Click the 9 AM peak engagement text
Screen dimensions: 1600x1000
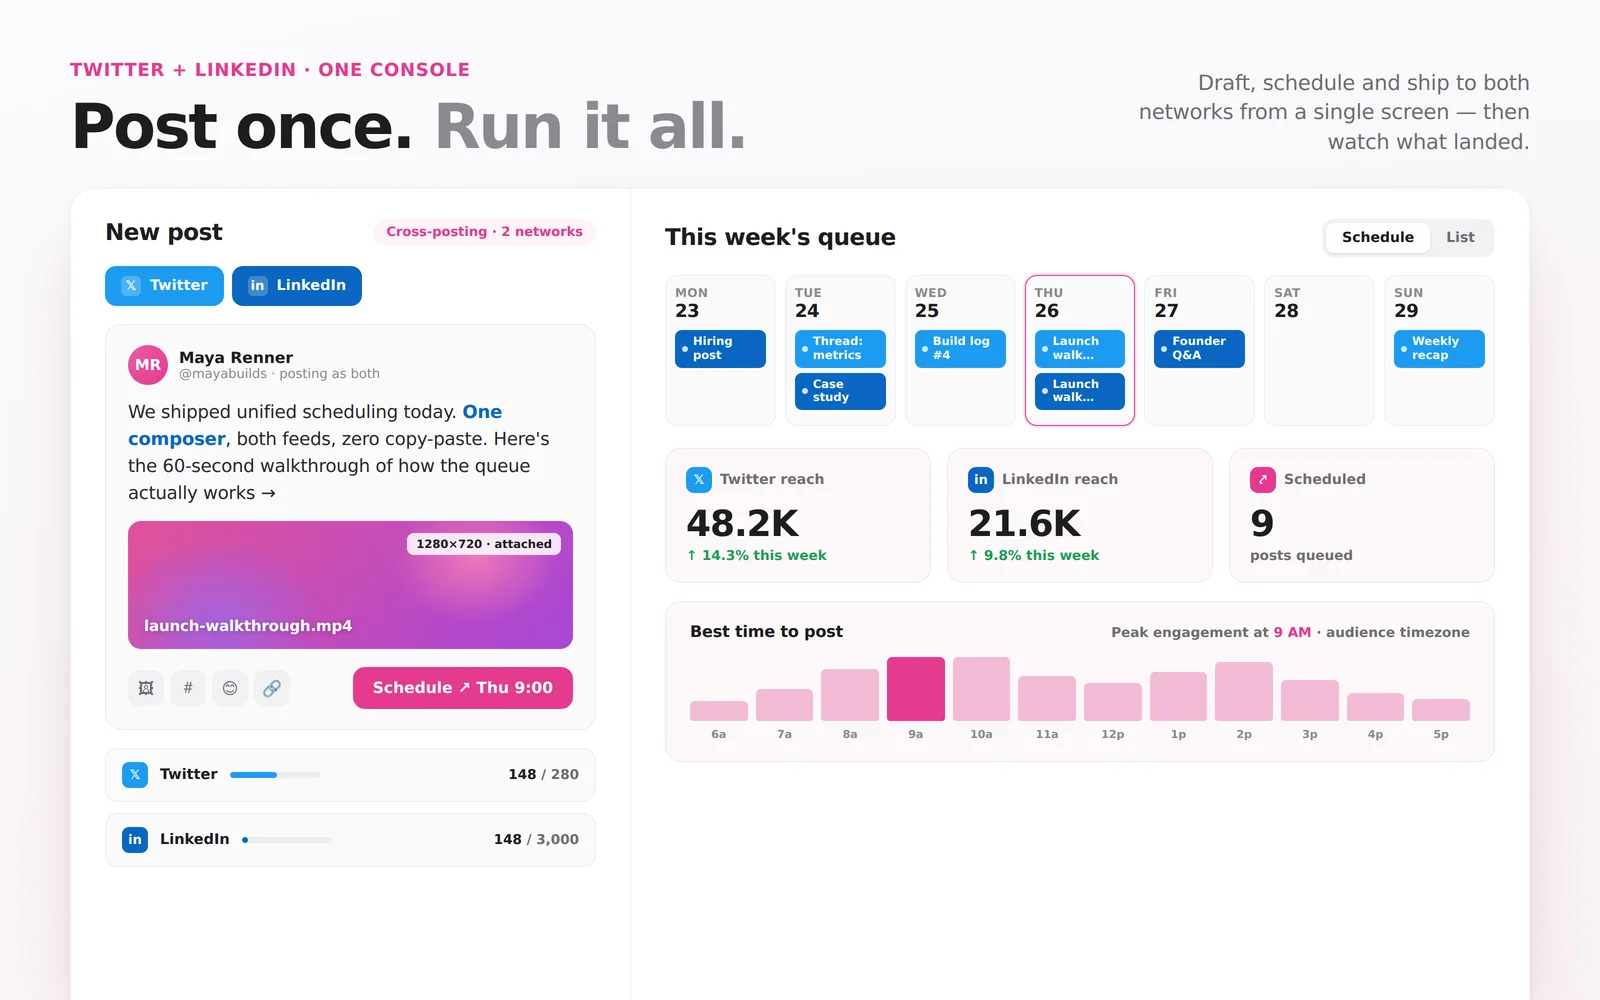(x=1292, y=633)
